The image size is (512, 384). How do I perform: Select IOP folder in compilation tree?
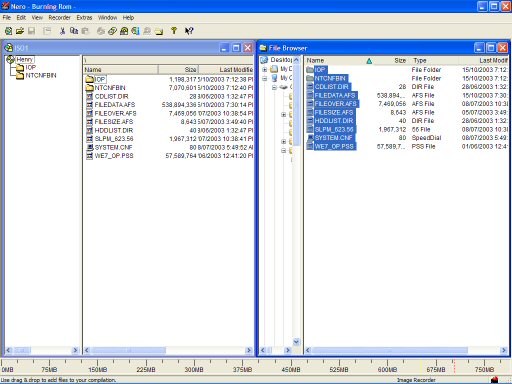[x=31, y=67]
